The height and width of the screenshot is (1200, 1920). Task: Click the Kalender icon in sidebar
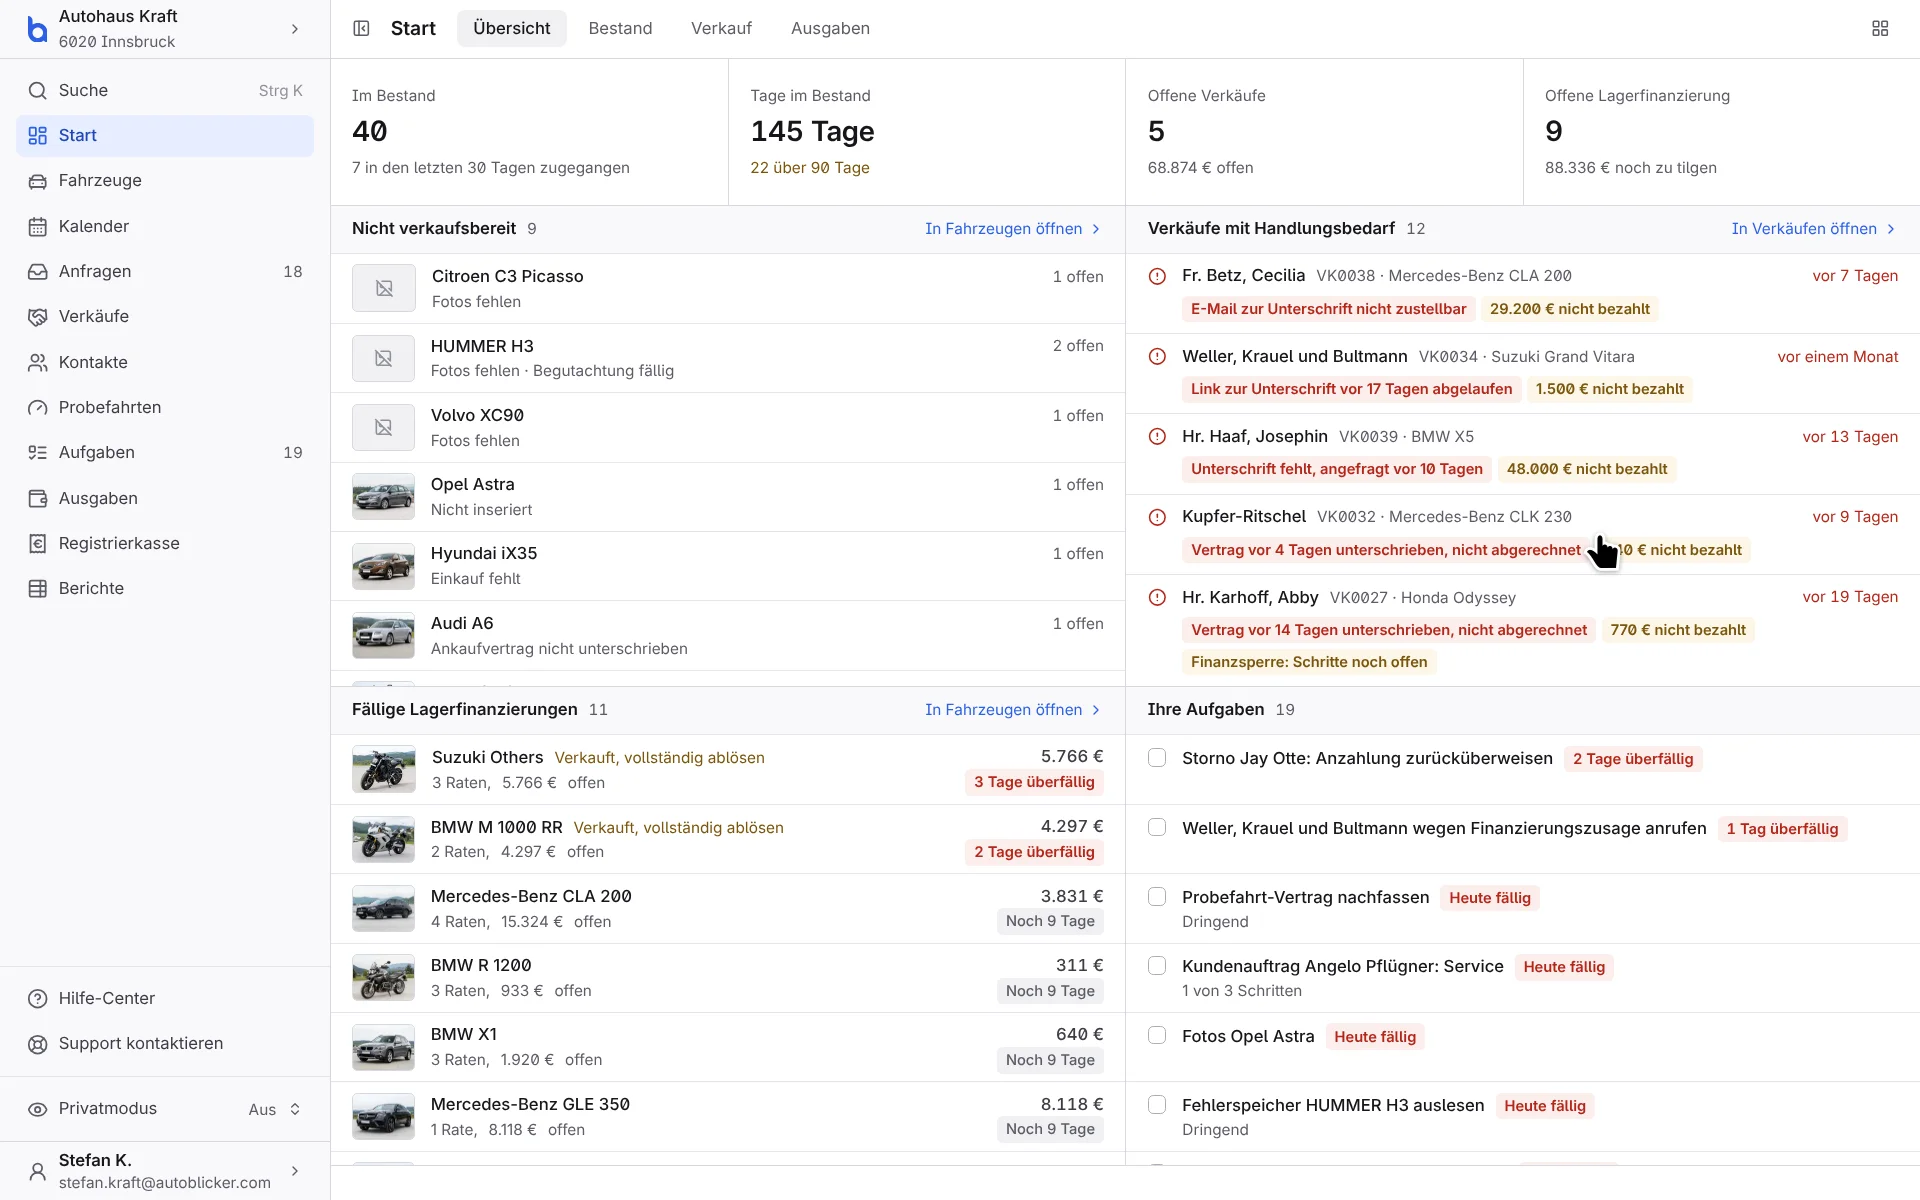point(37,226)
